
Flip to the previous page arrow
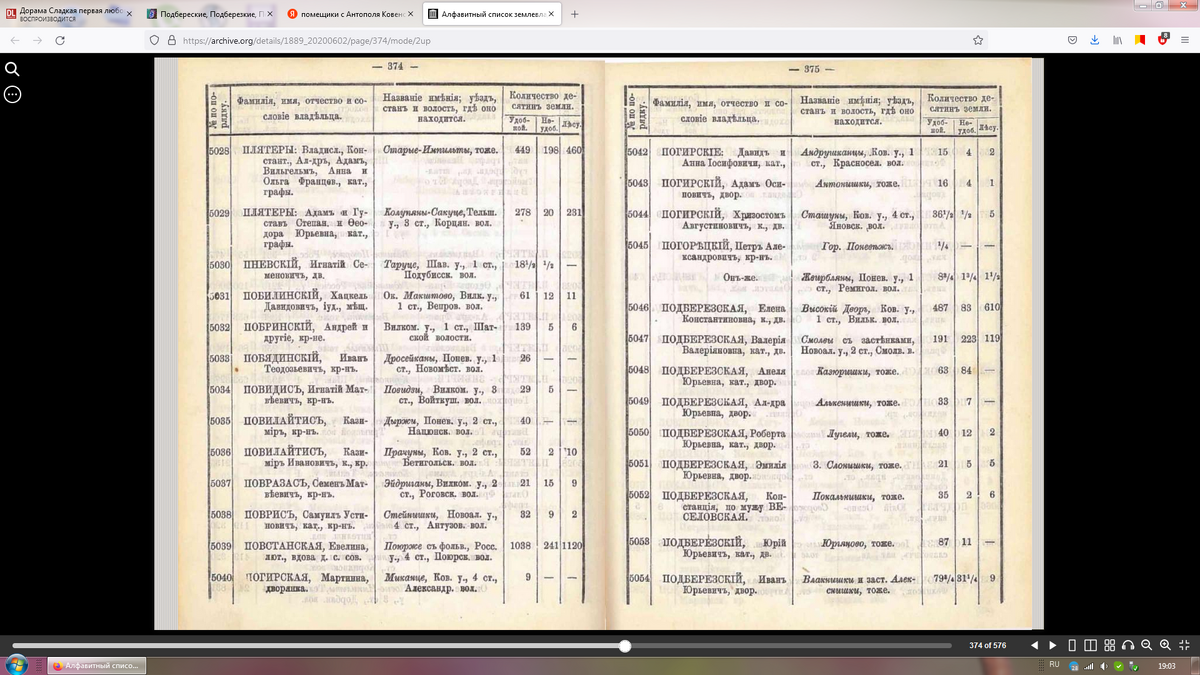pyautogui.click(x=1035, y=645)
